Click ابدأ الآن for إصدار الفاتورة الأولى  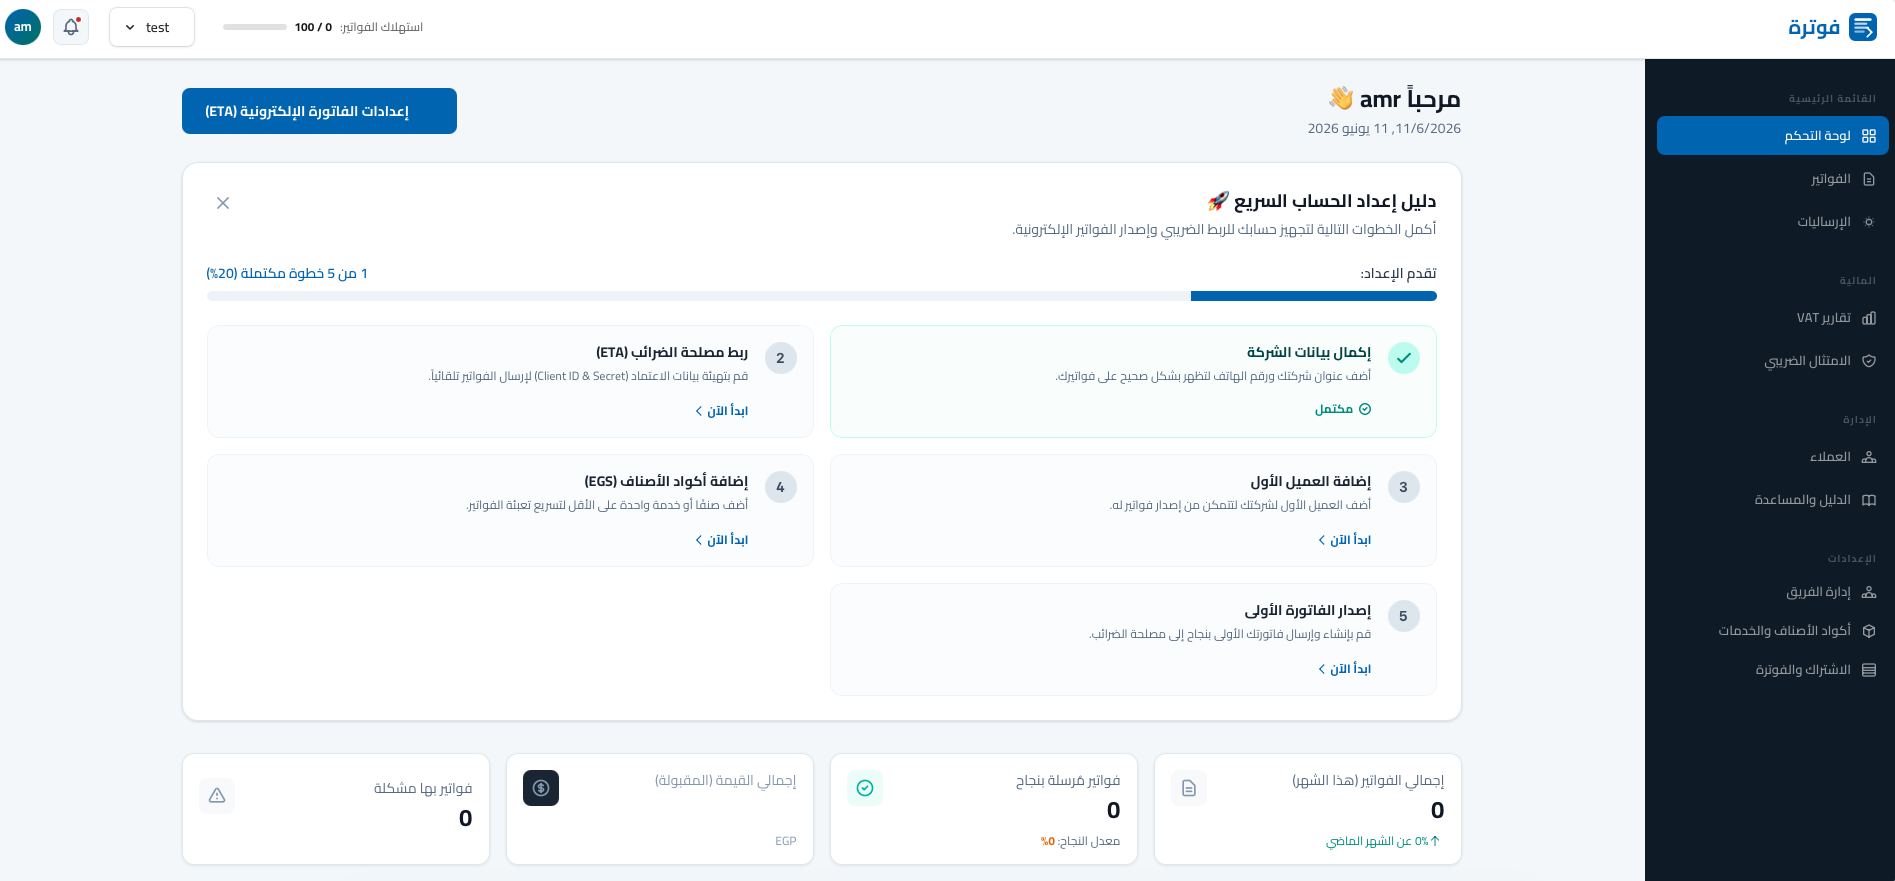[1345, 669]
